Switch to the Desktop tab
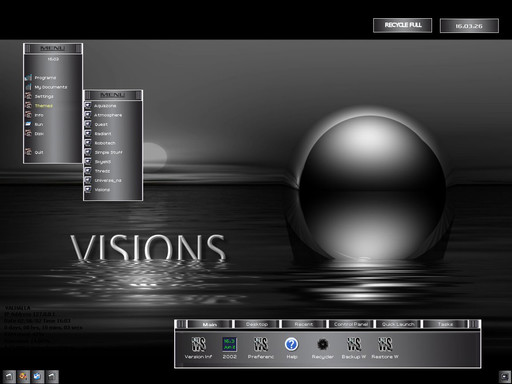 [x=257, y=324]
